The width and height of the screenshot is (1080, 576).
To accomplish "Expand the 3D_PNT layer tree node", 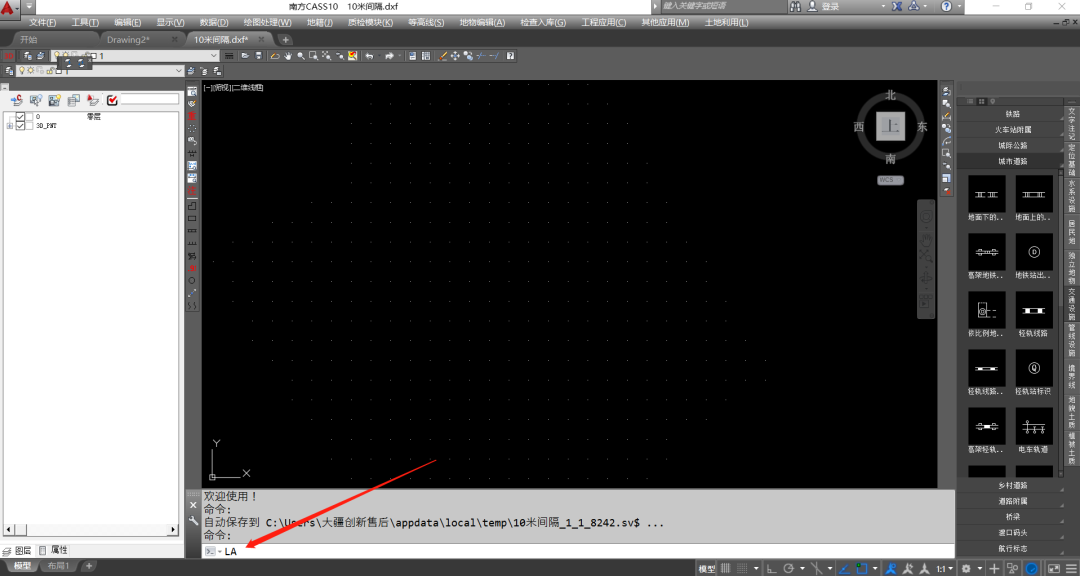I will [9, 126].
